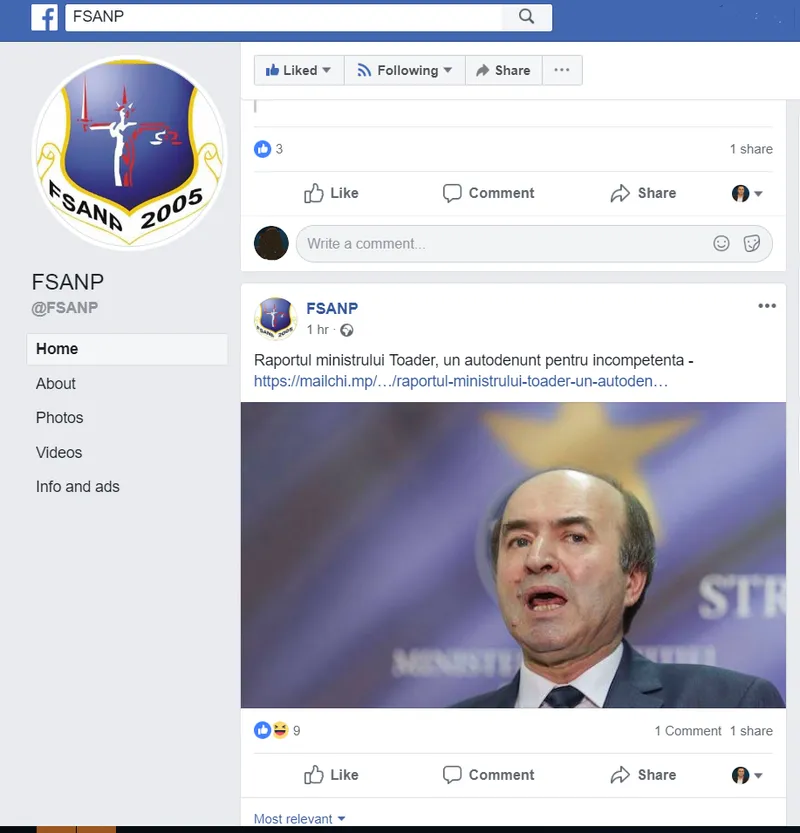Image resolution: width=800 pixels, height=833 pixels.
Task: Open the minister photo in the post
Action: click(513, 555)
